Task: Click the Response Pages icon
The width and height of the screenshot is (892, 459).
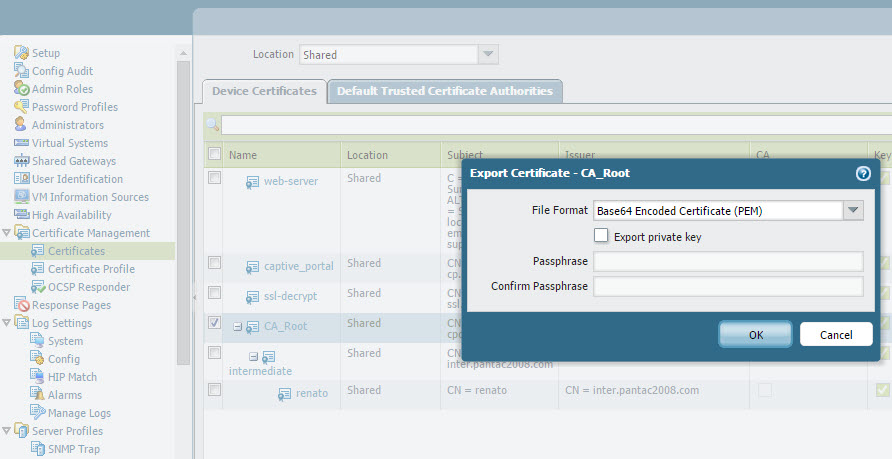Action: pyautogui.click(x=21, y=305)
